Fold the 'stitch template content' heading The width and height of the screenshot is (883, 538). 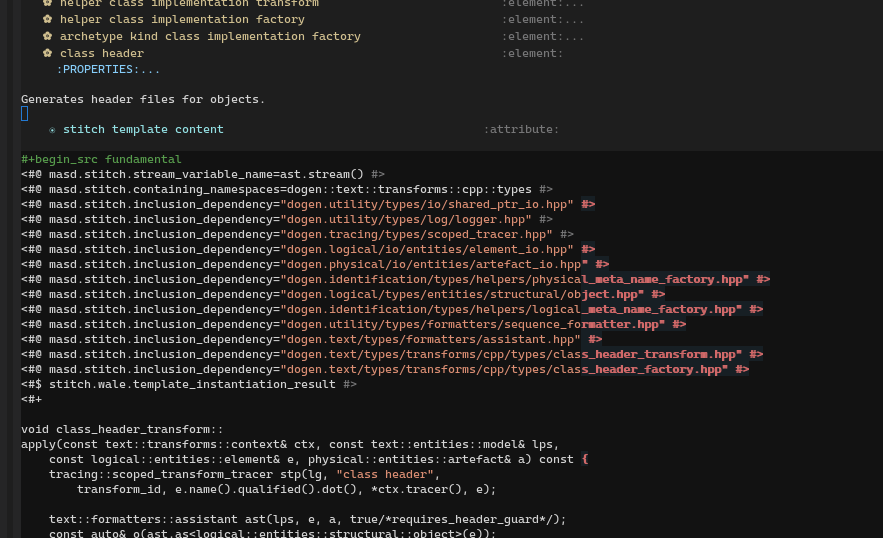[x=143, y=129]
